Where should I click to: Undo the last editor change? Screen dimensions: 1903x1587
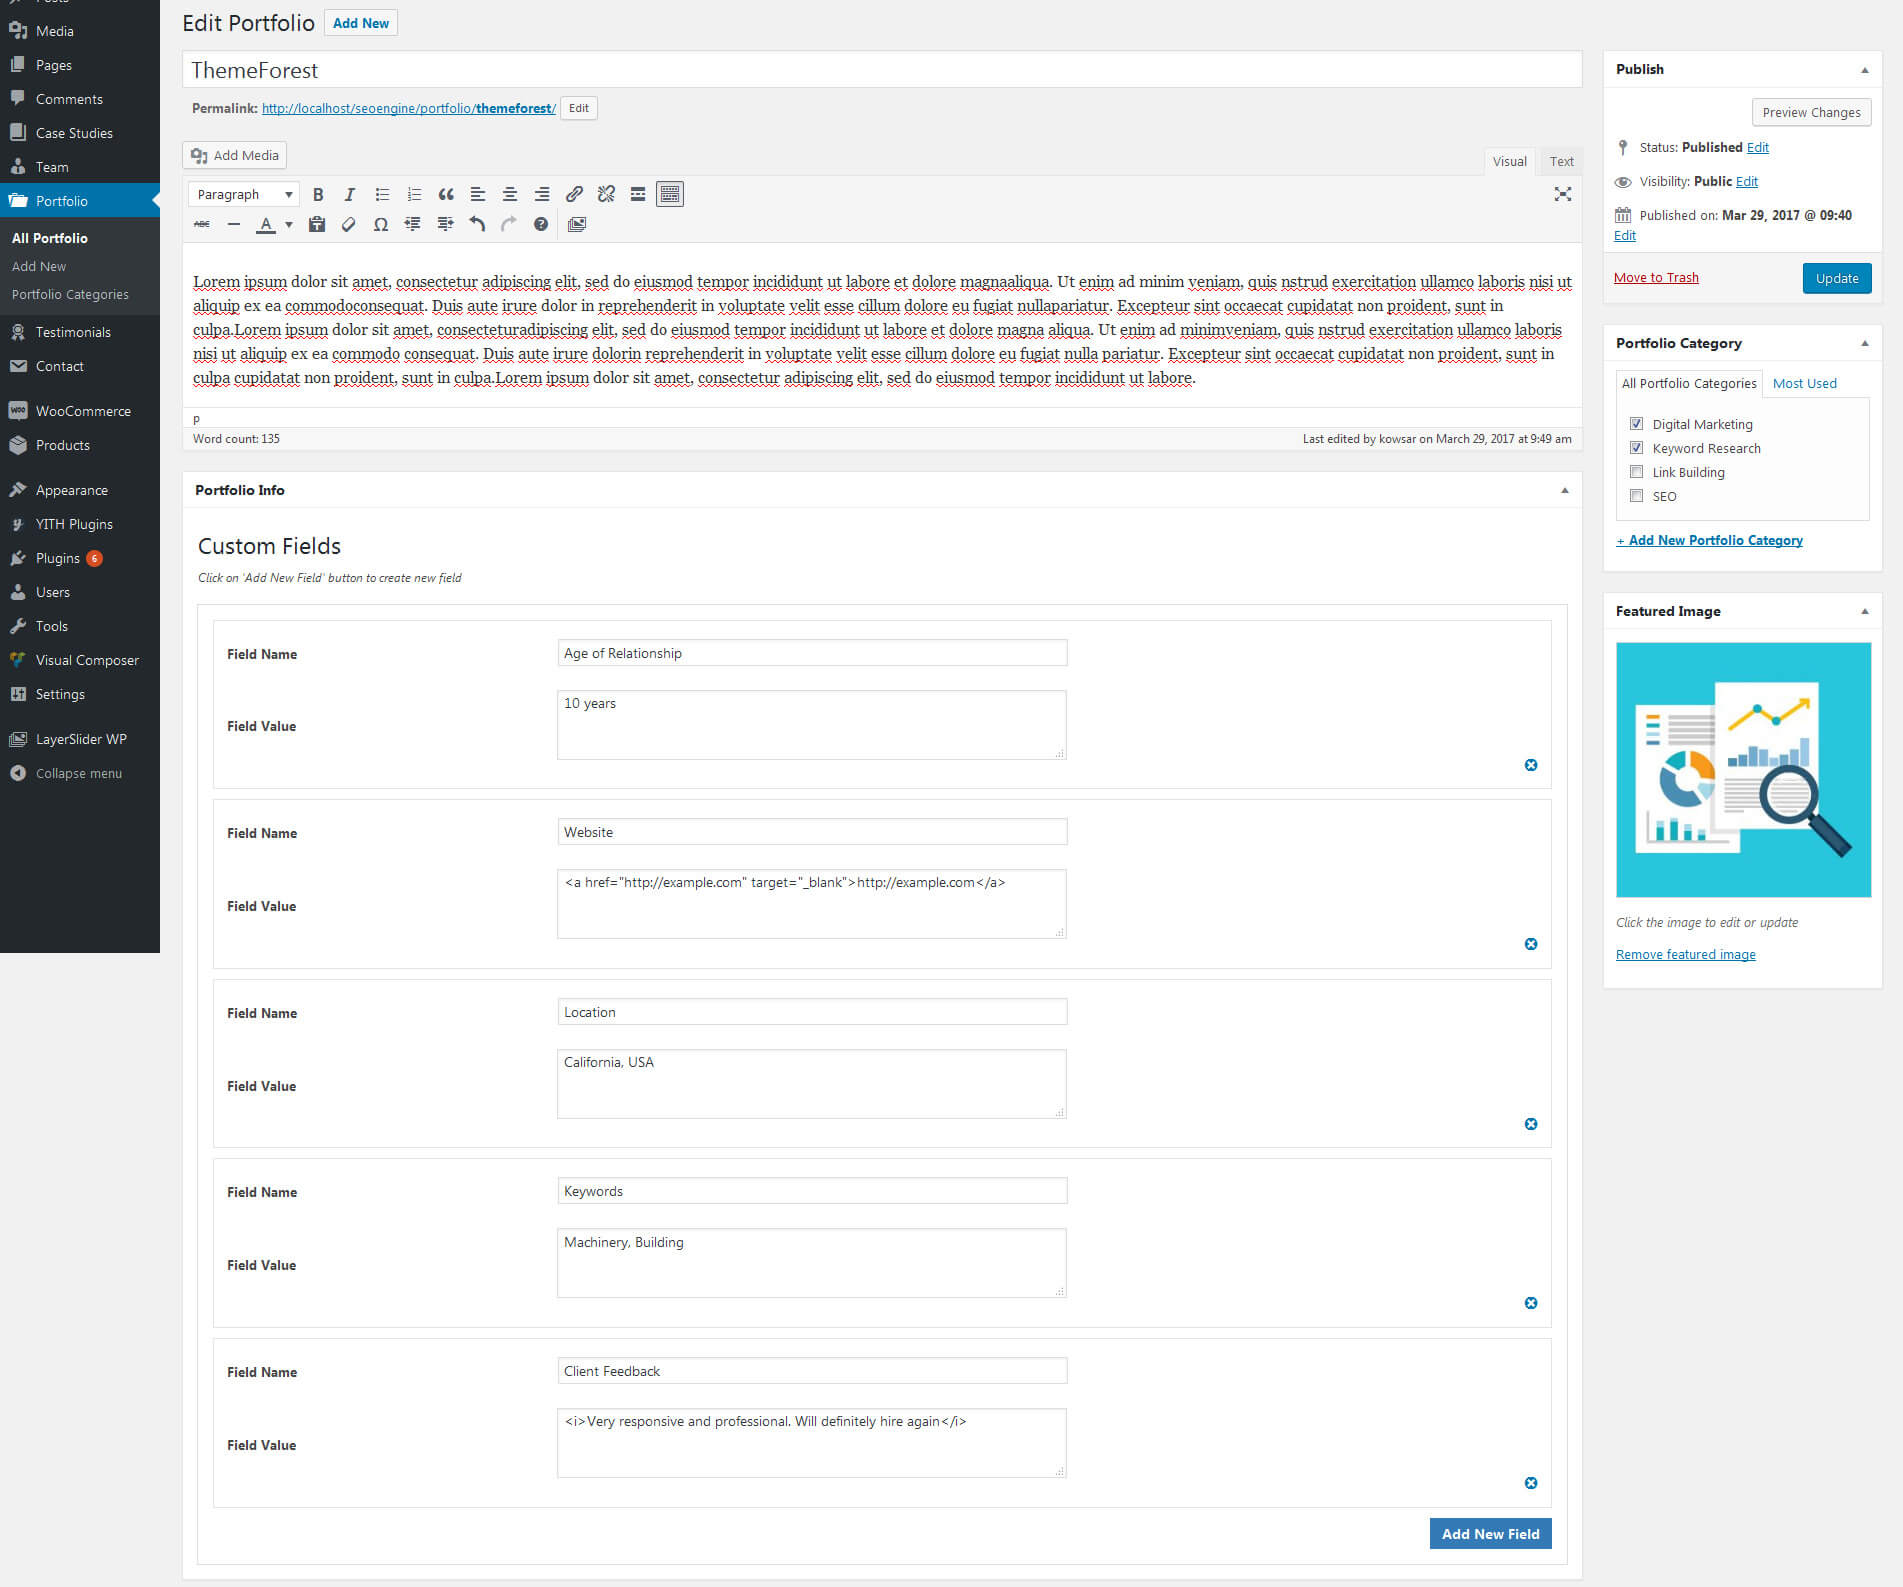[x=477, y=224]
